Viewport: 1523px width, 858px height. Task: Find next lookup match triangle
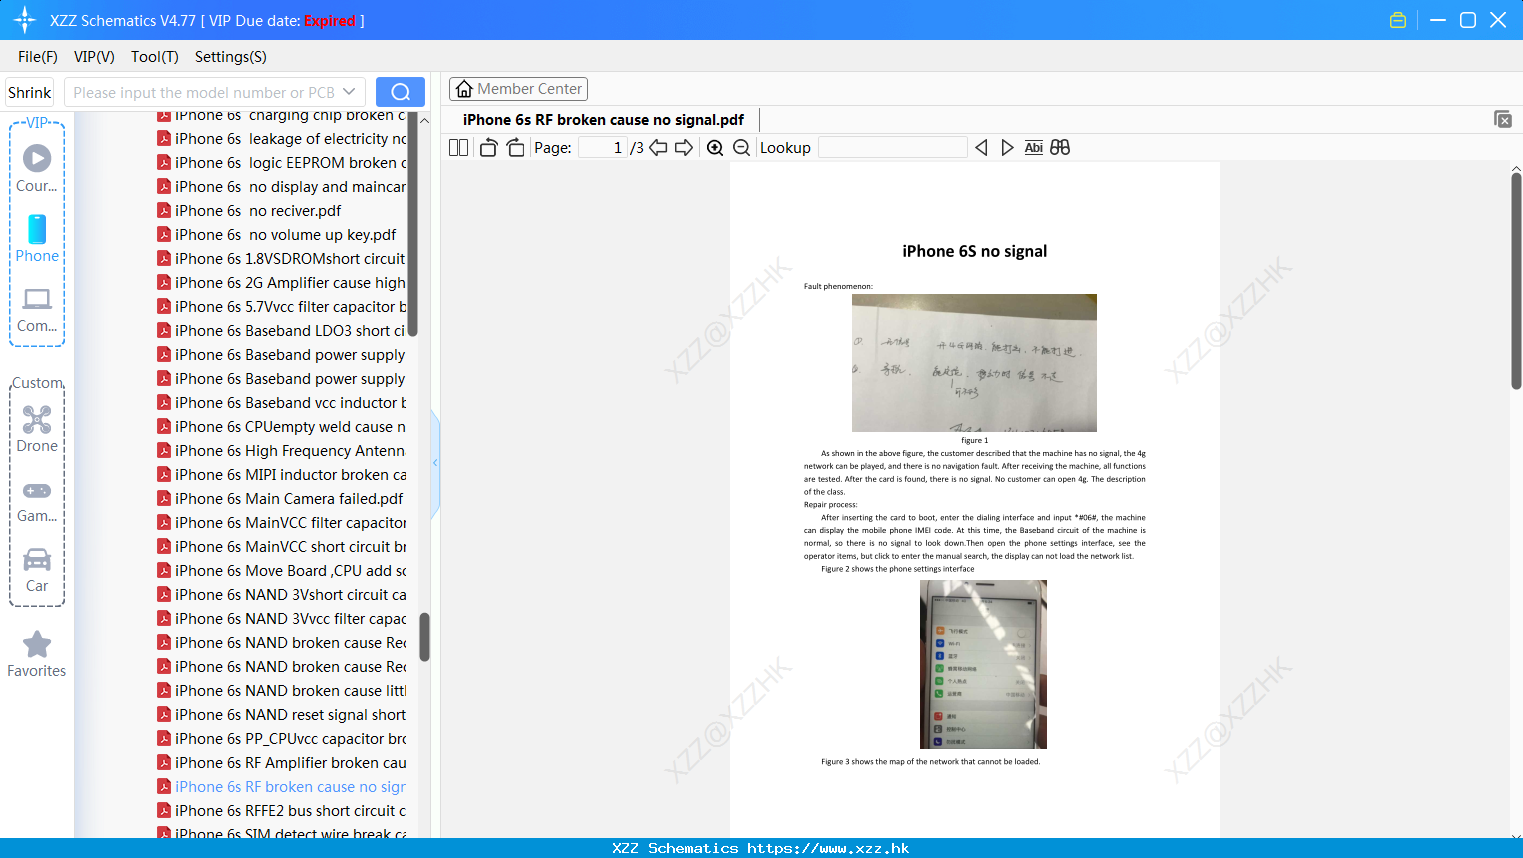coord(1007,147)
